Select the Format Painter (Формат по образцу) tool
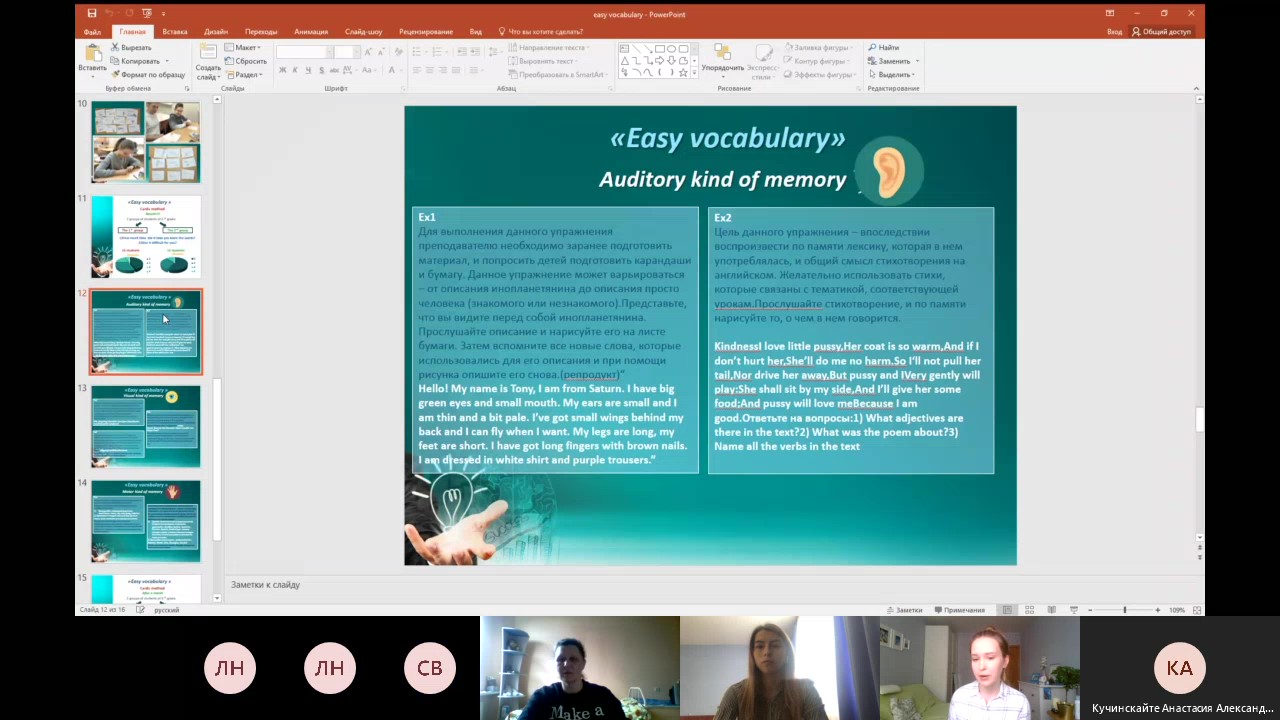 pyautogui.click(x=149, y=75)
